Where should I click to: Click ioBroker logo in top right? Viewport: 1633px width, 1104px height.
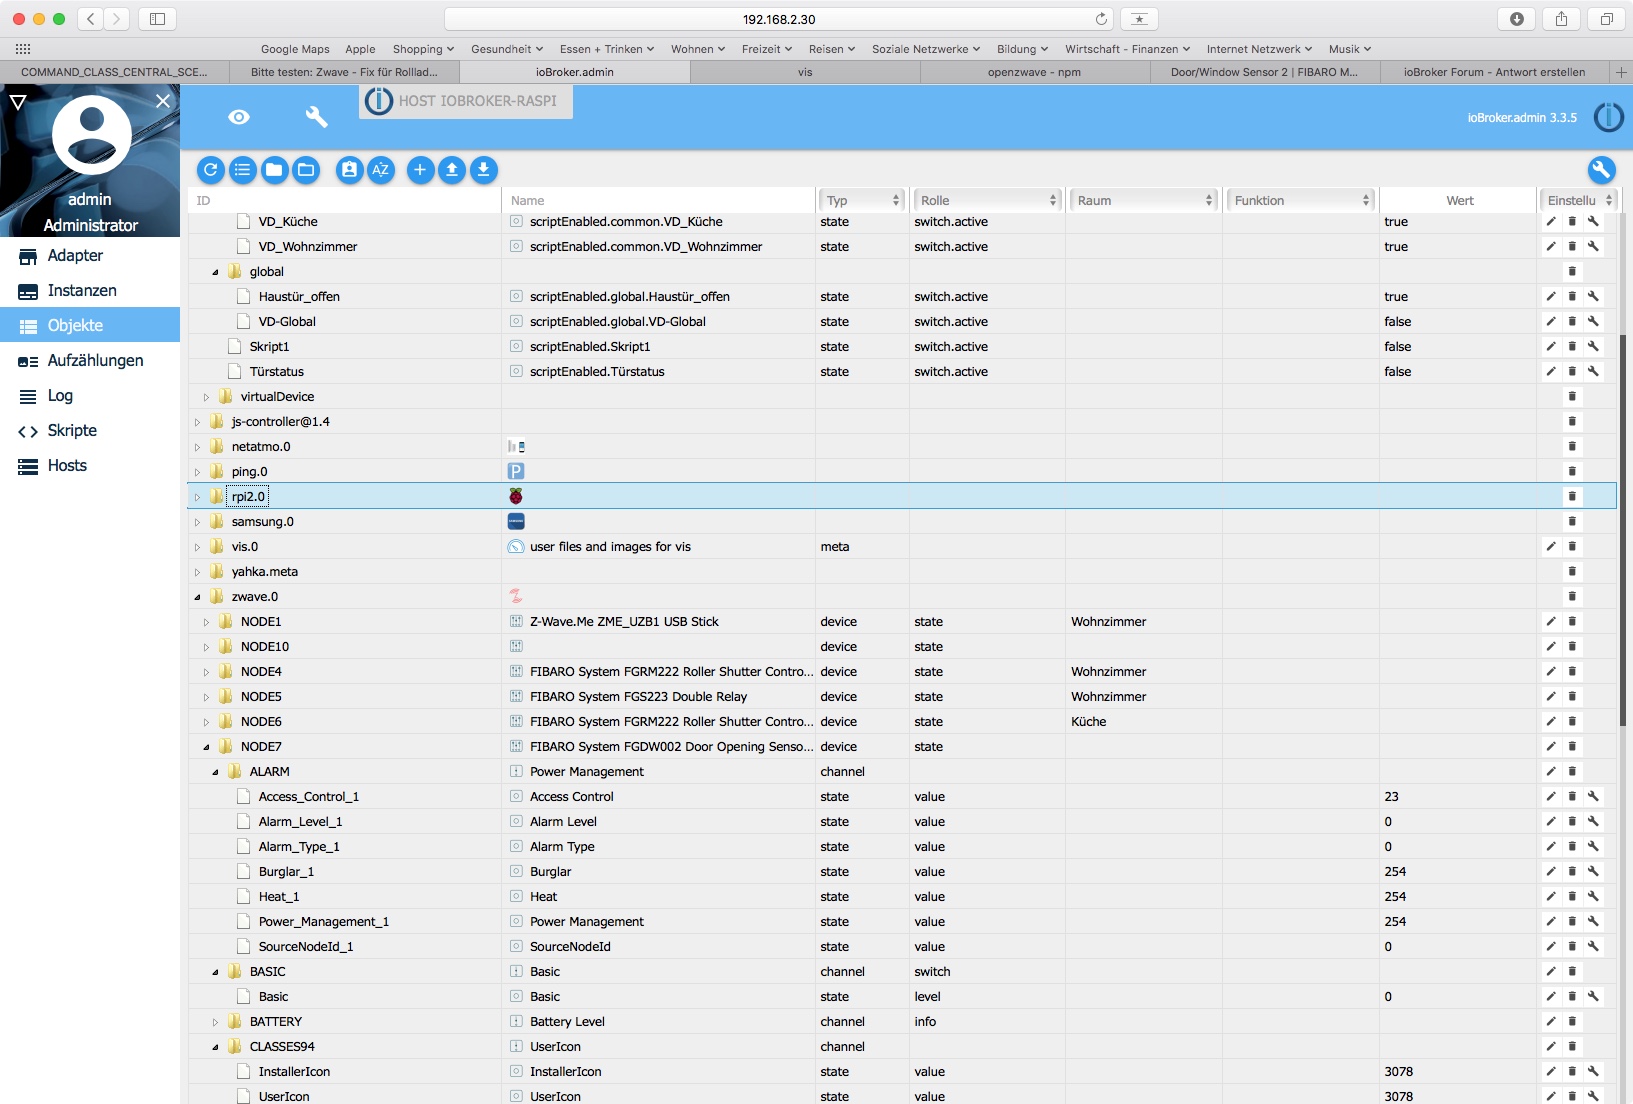pos(1608,117)
